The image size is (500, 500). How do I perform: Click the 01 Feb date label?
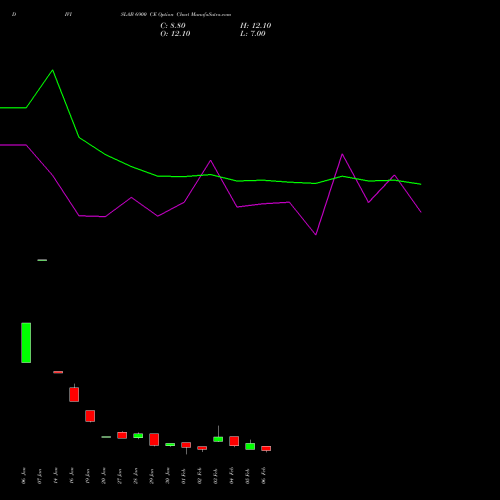pyautogui.click(x=183, y=476)
